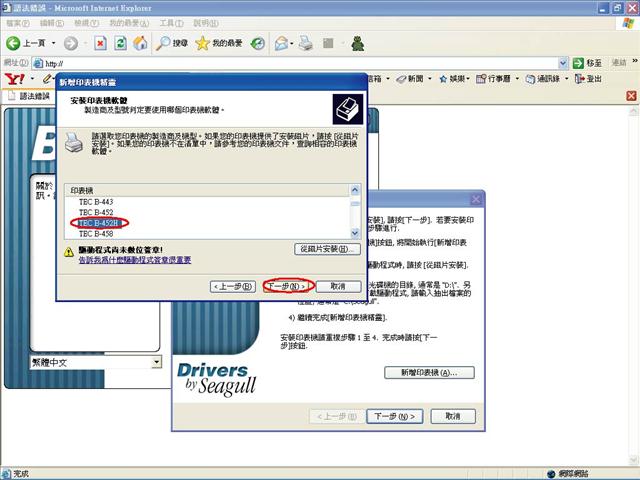The image size is (640, 480).
Task: Close the tab bar via the red X icon
Action: (x=631, y=96)
